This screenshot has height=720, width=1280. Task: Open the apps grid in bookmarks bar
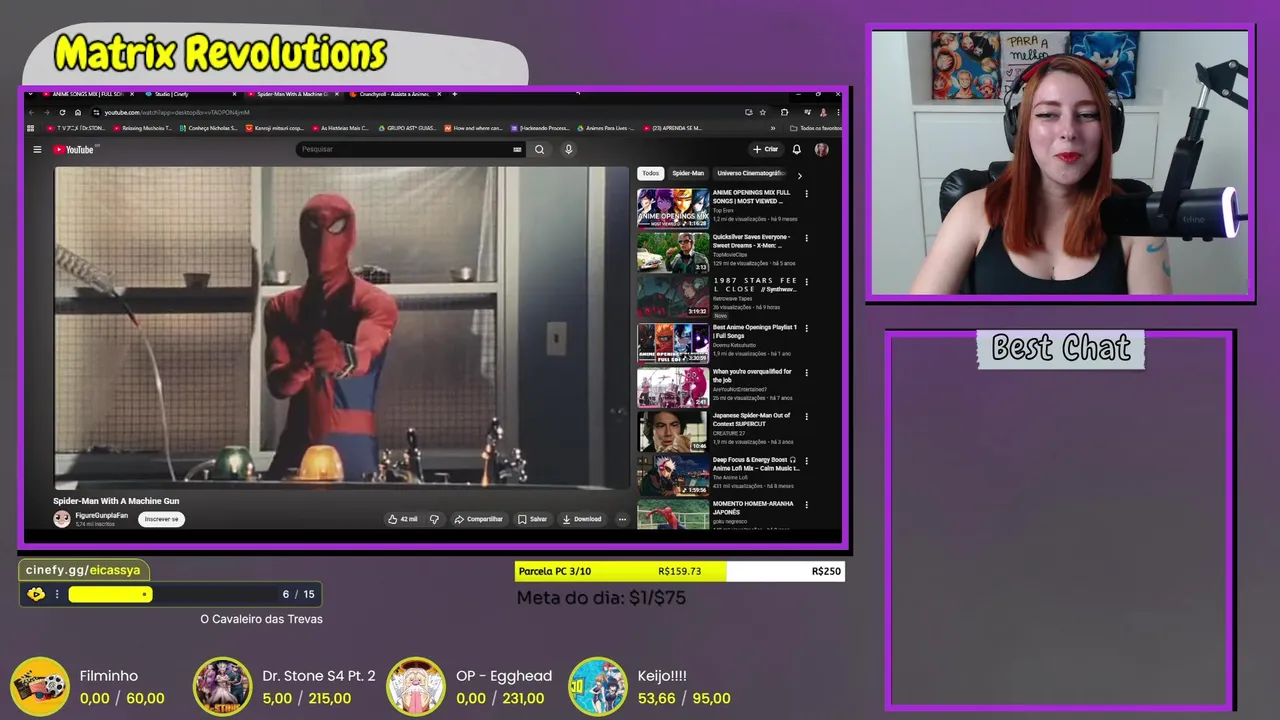(31, 128)
